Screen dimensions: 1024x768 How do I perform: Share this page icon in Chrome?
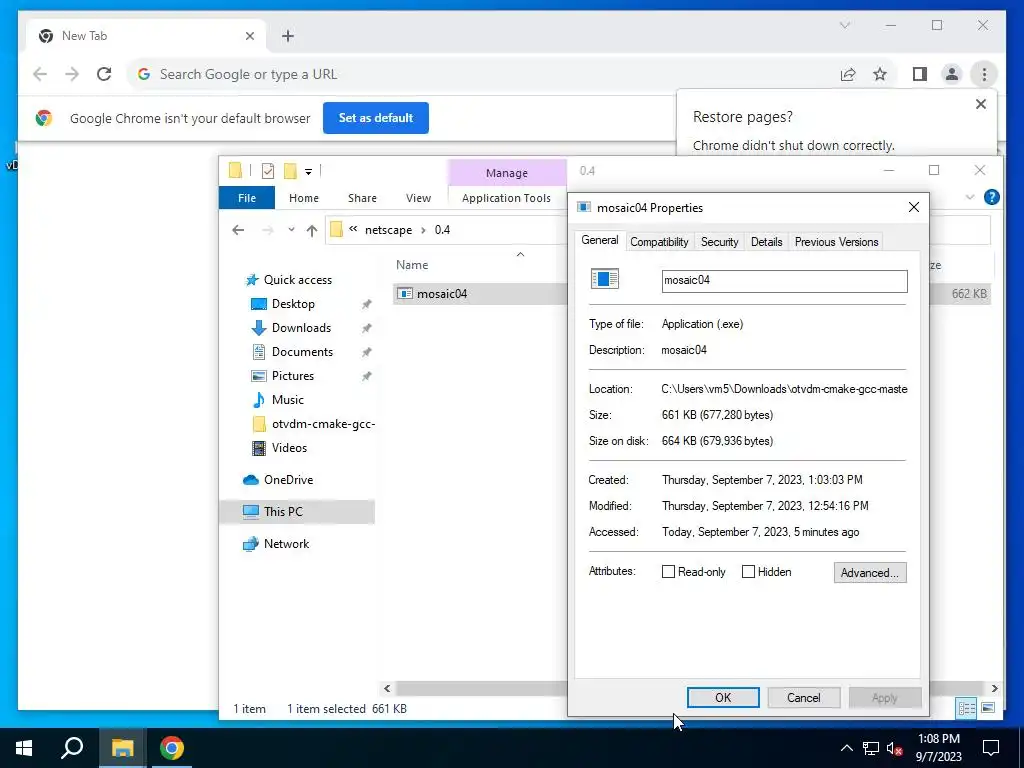pyautogui.click(x=848, y=74)
